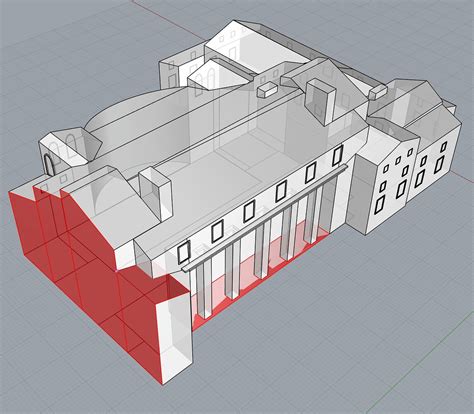Click the horizontal cornice beam above the columns

point(265,218)
